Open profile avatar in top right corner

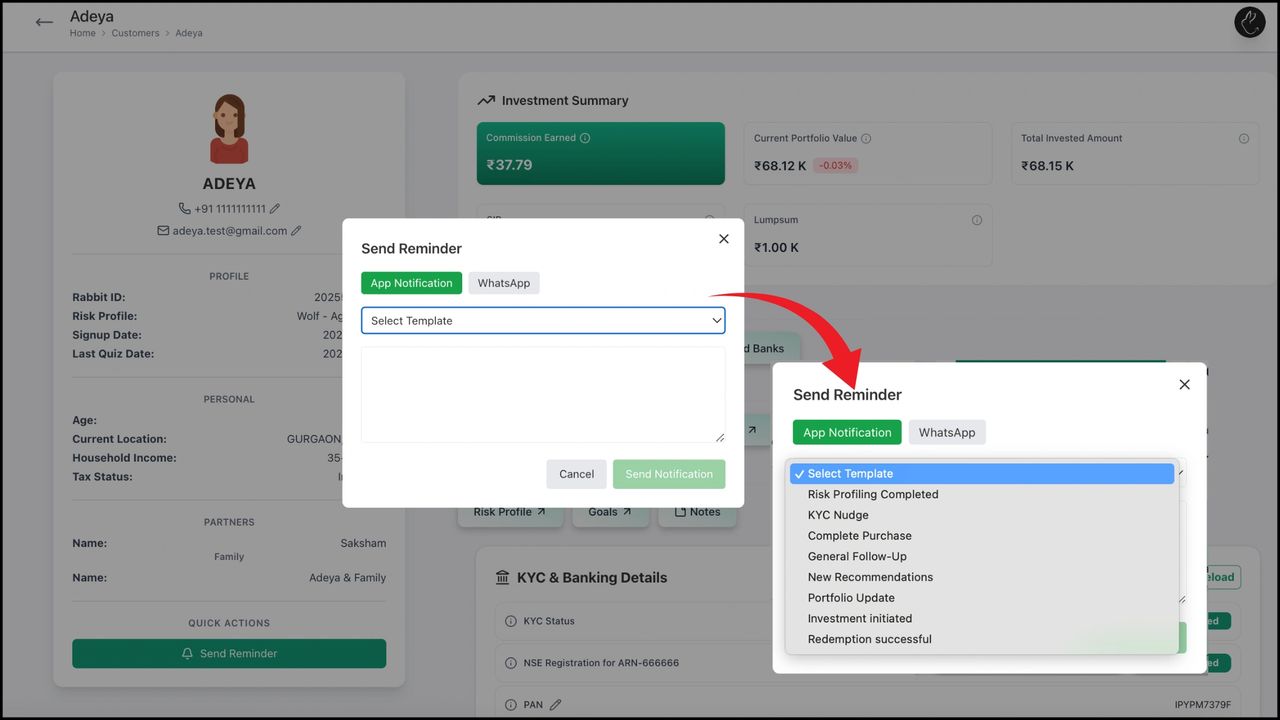pyautogui.click(x=1249, y=22)
